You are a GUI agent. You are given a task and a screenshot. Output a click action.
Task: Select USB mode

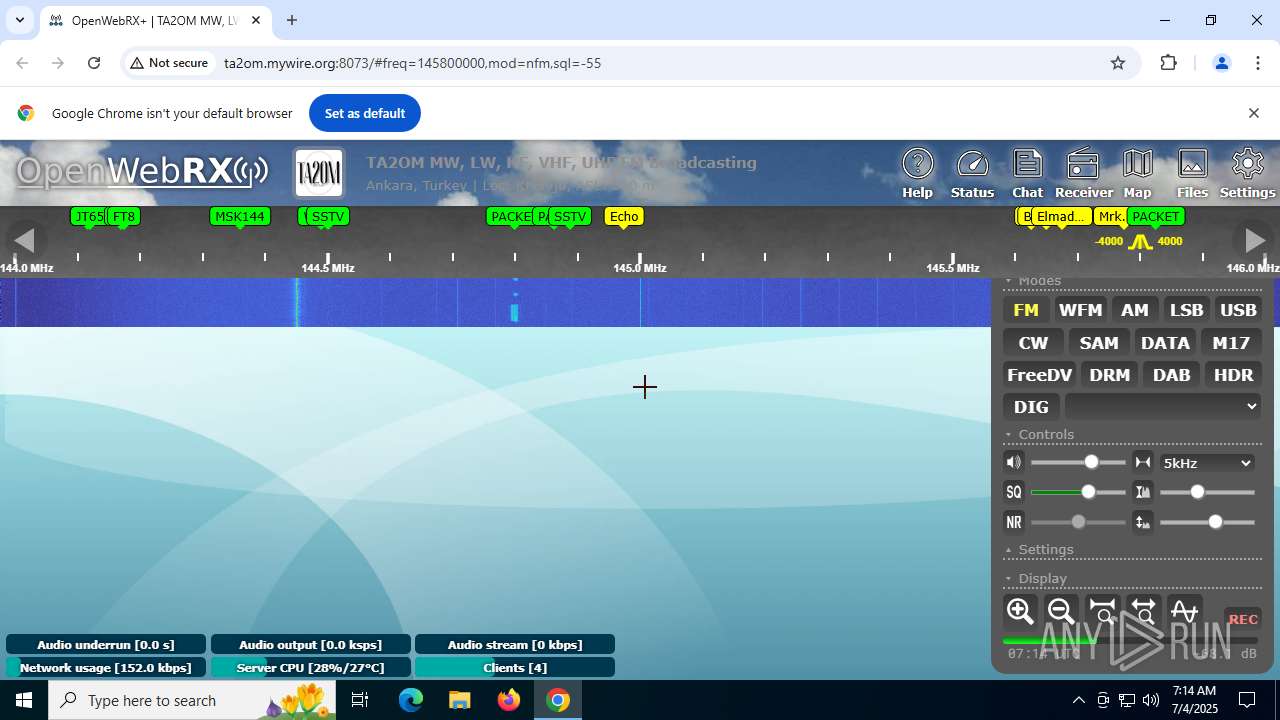1238,310
